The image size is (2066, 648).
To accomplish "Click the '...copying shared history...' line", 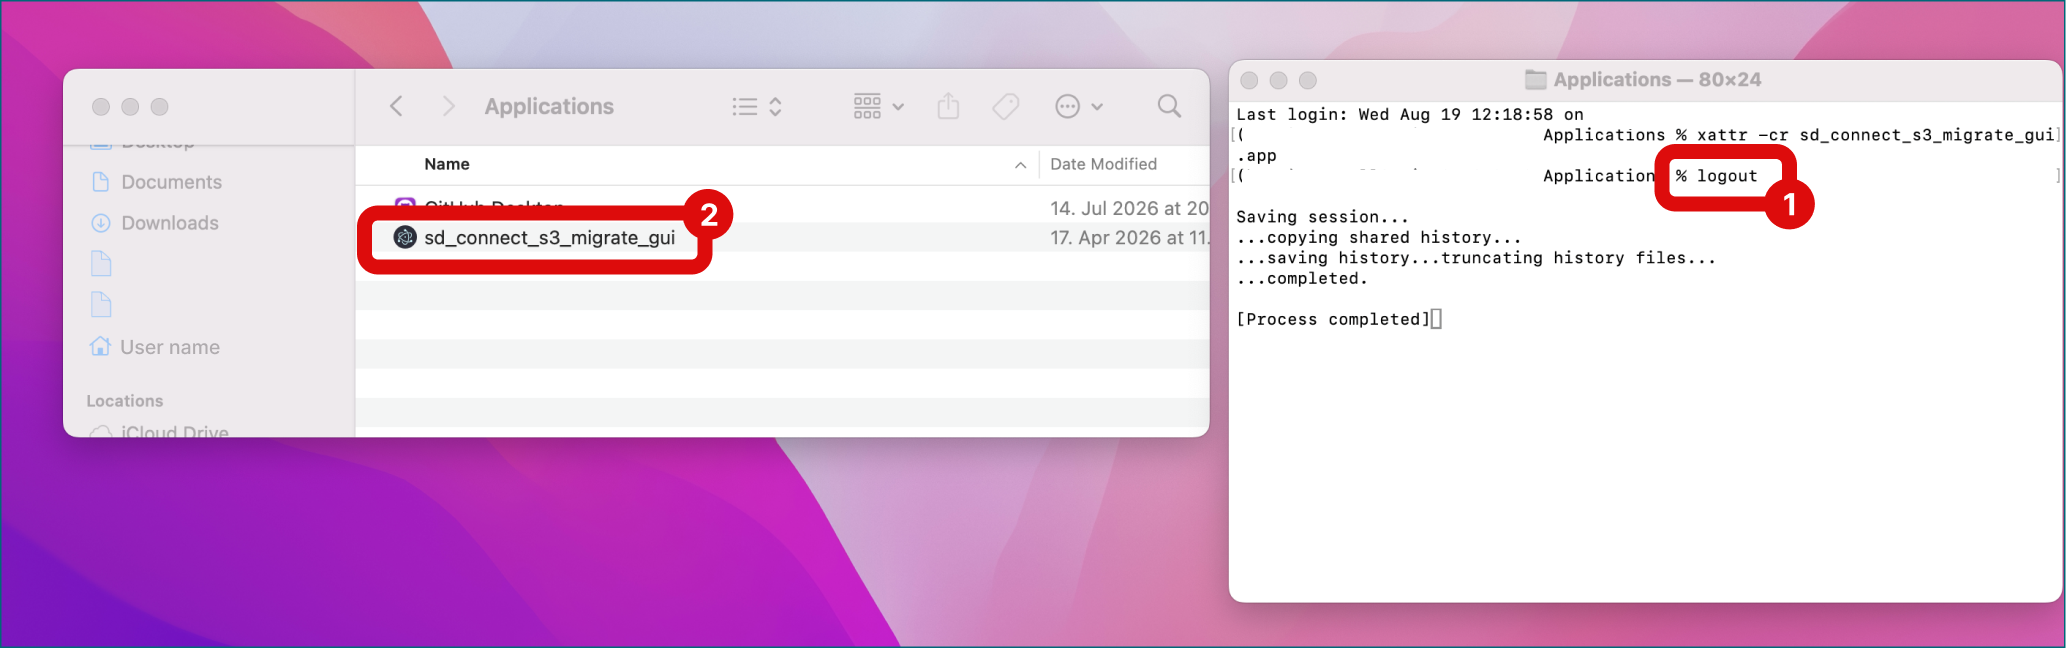I will [1379, 237].
